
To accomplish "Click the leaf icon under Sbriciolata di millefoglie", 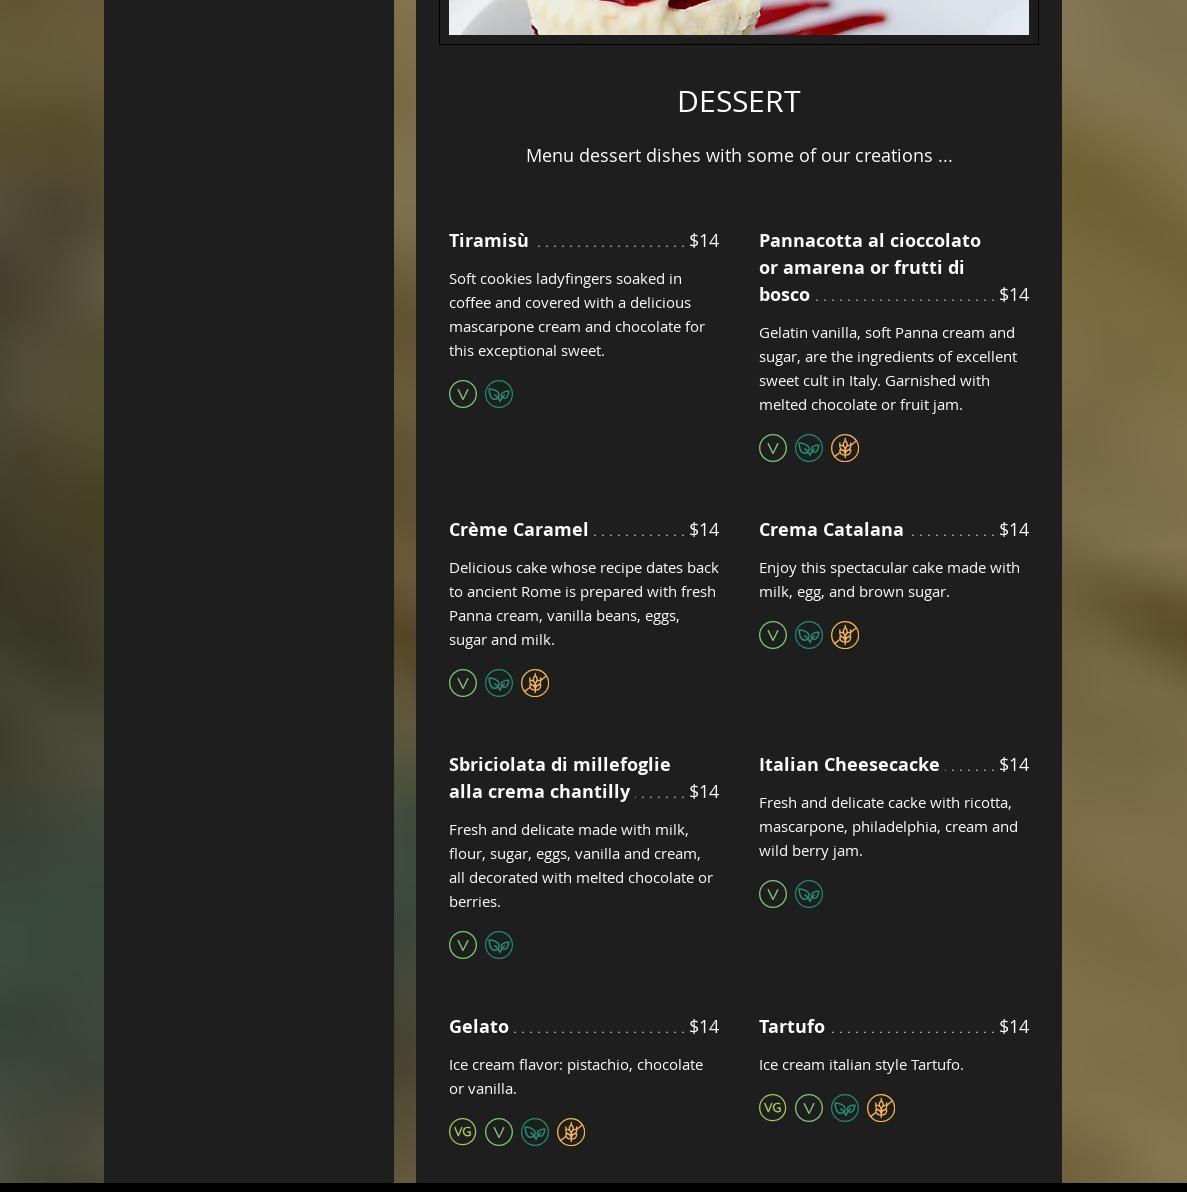I will (499, 945).
